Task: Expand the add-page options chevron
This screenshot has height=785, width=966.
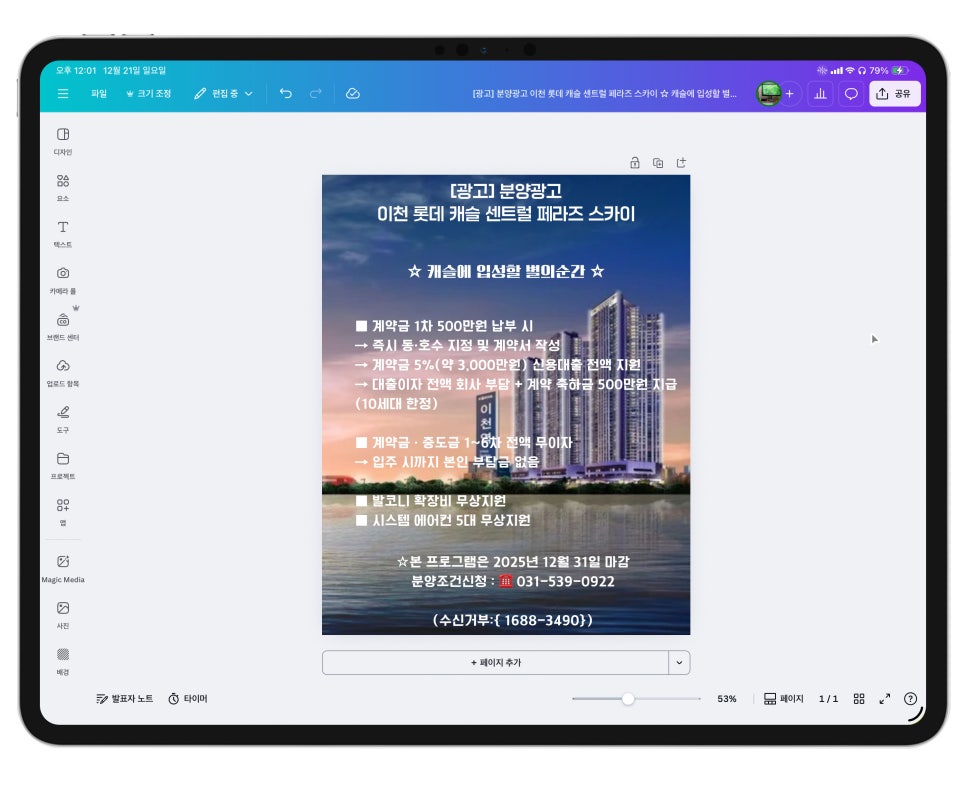Action: click(x=679, y=662)
